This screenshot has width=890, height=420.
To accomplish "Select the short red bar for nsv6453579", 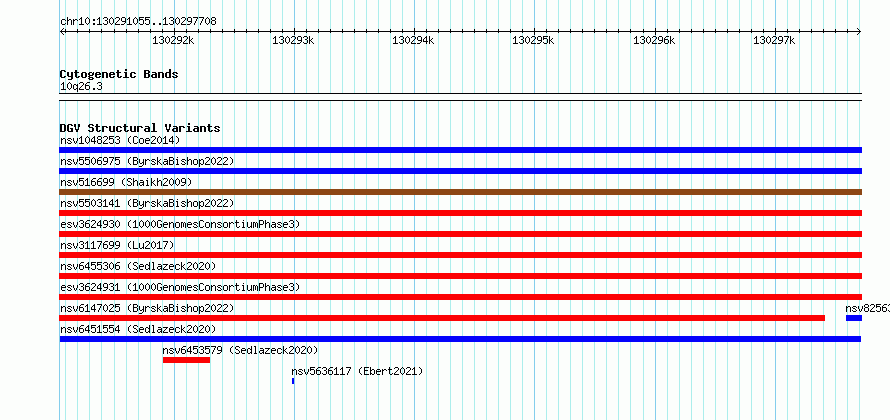I will tap(186, 360).
